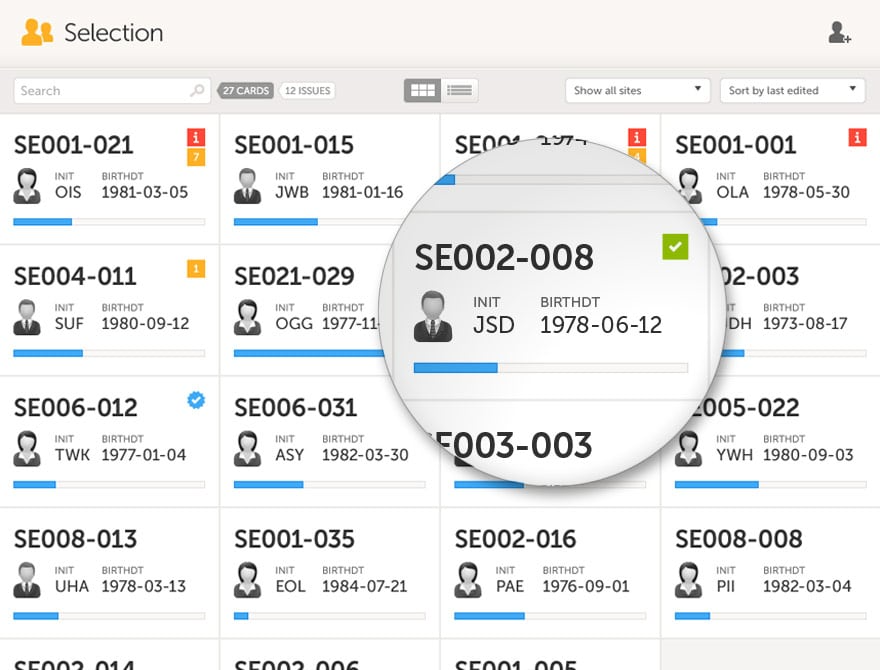
Task: Click birthdate 1977-01-04
Action: tap(144, 455)
